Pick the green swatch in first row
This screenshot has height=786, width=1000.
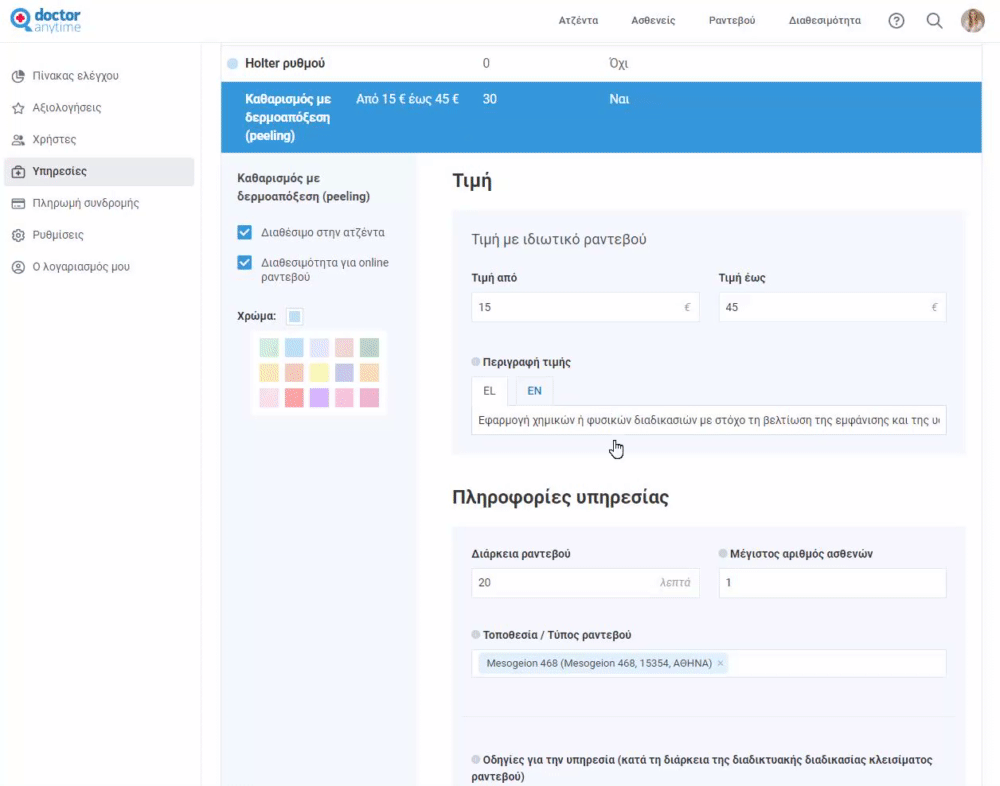(269, 348)
